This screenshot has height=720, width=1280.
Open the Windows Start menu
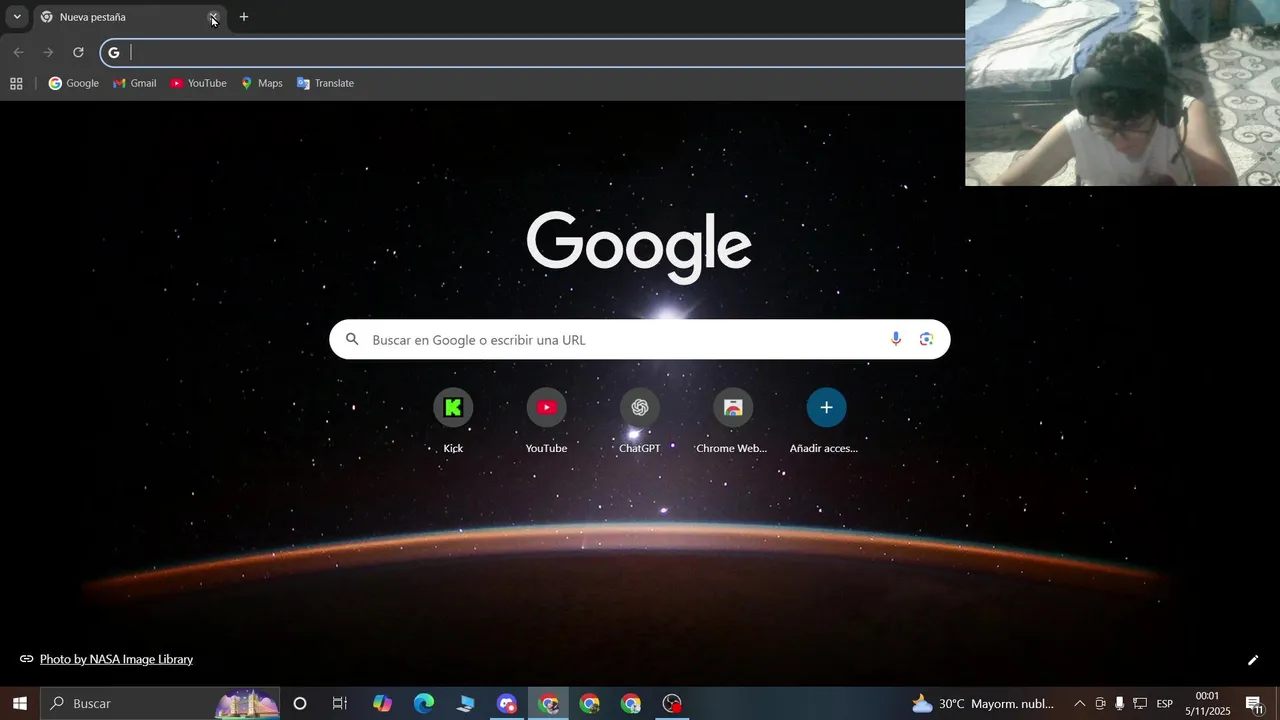[19, 703]
